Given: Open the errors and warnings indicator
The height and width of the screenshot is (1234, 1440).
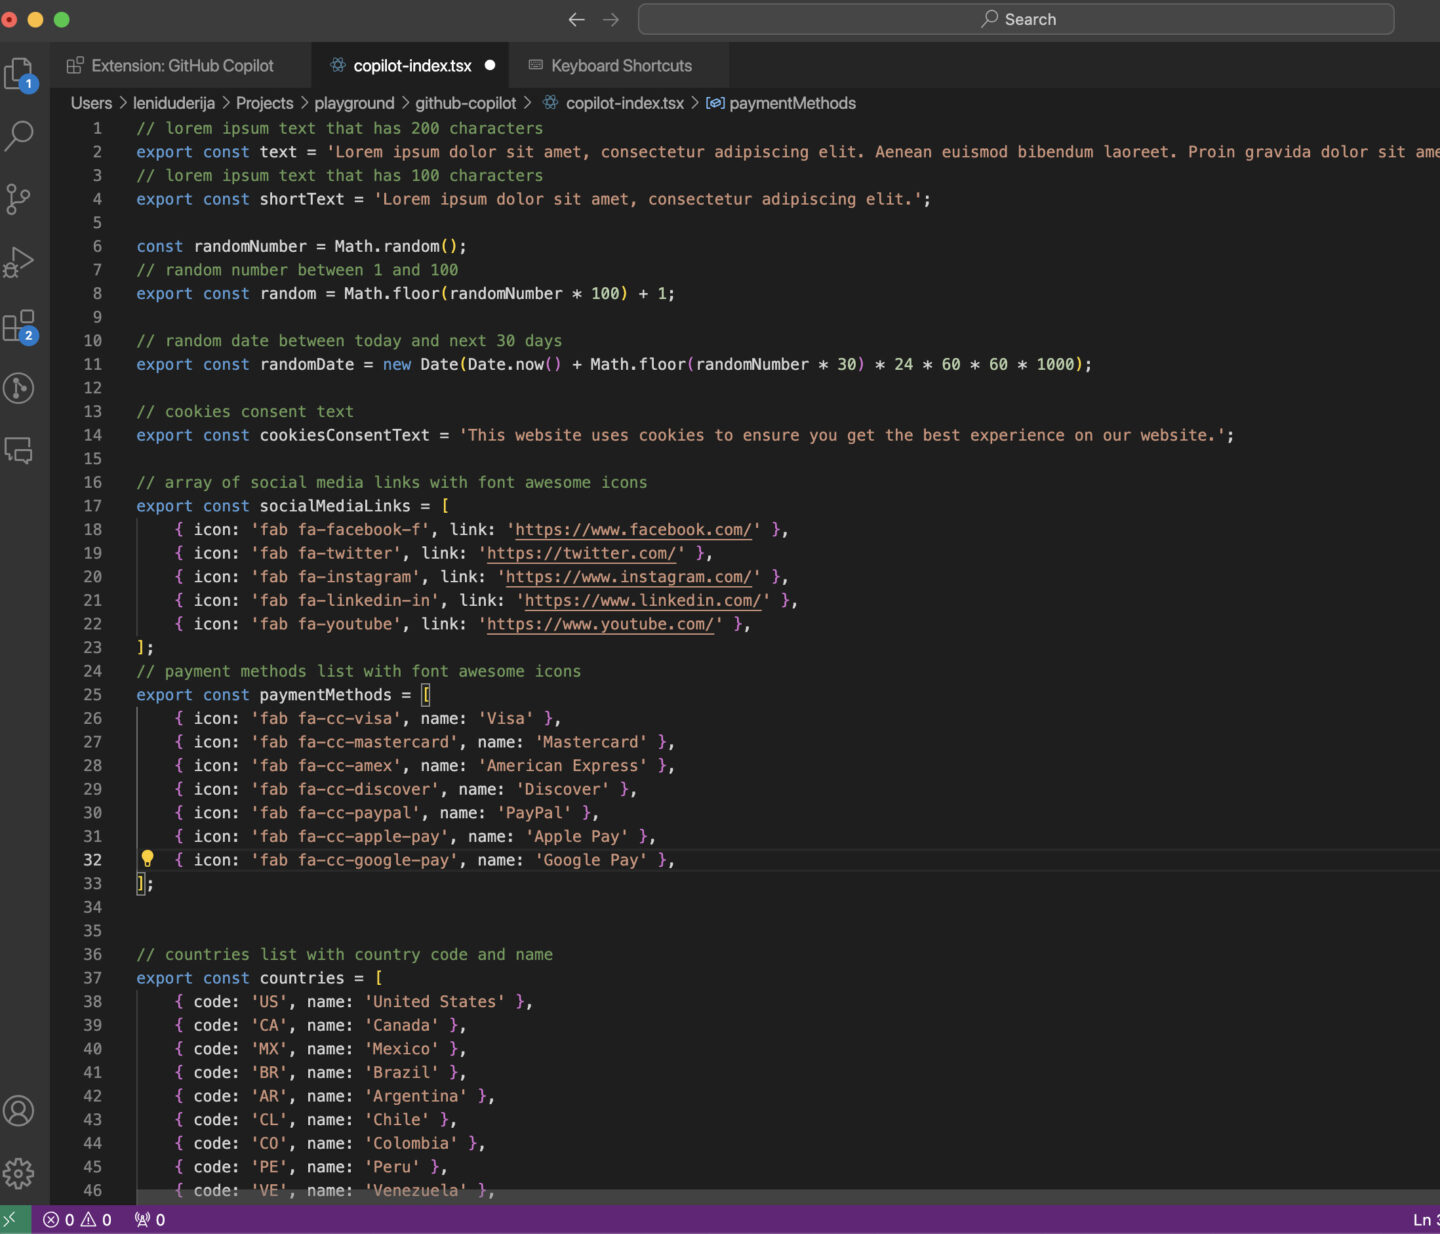Looking at the screenshot, I should (78, 1219).
